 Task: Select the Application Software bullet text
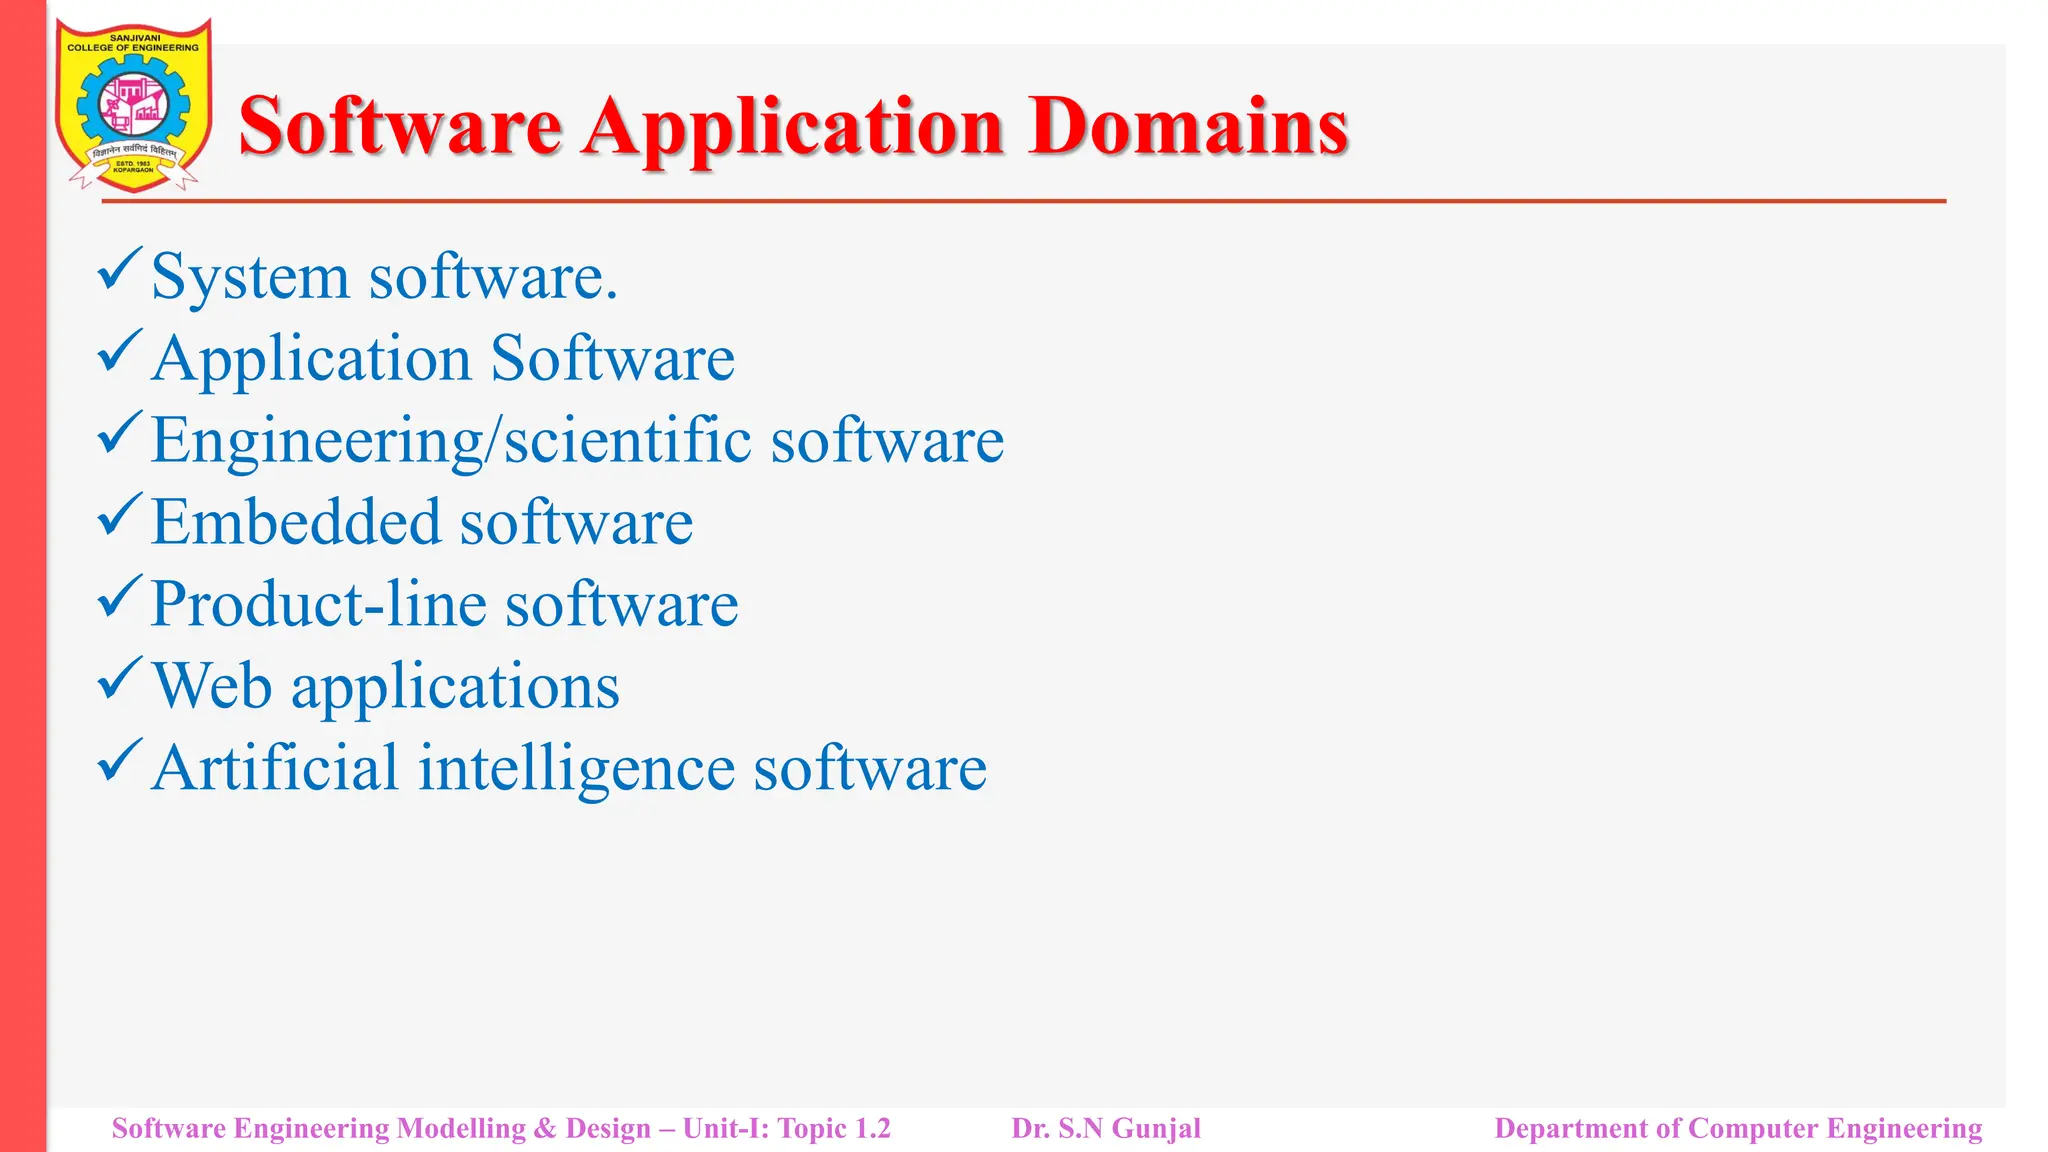coord(442,359)
